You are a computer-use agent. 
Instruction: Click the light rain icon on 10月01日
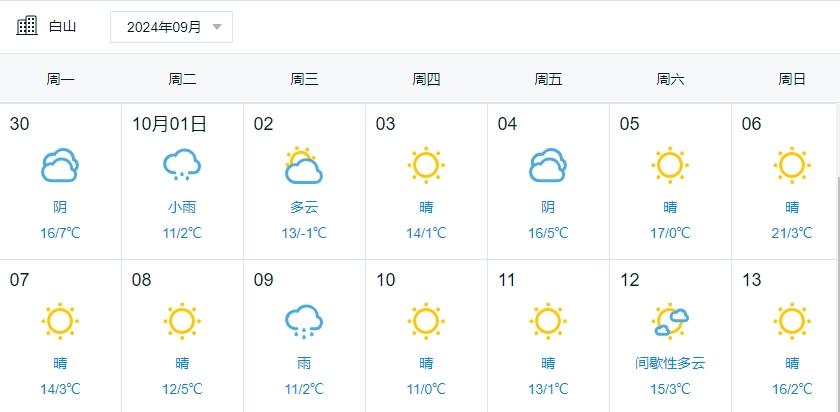tap(182, 165)
